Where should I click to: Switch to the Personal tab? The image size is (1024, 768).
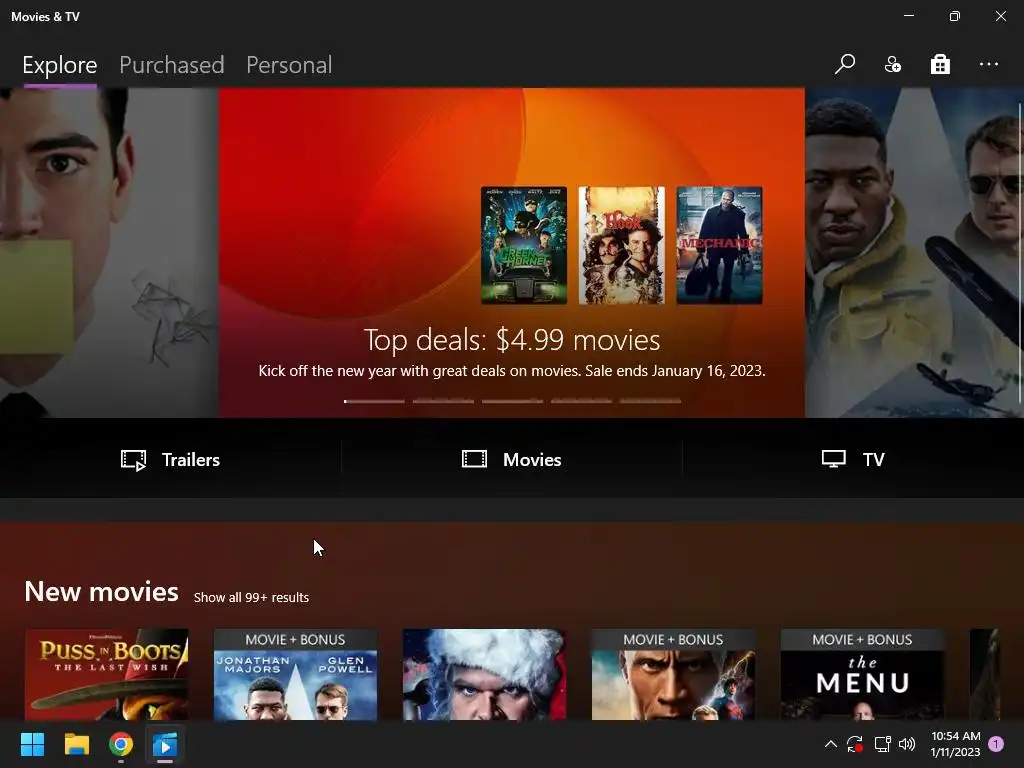[x=289, y=65]
